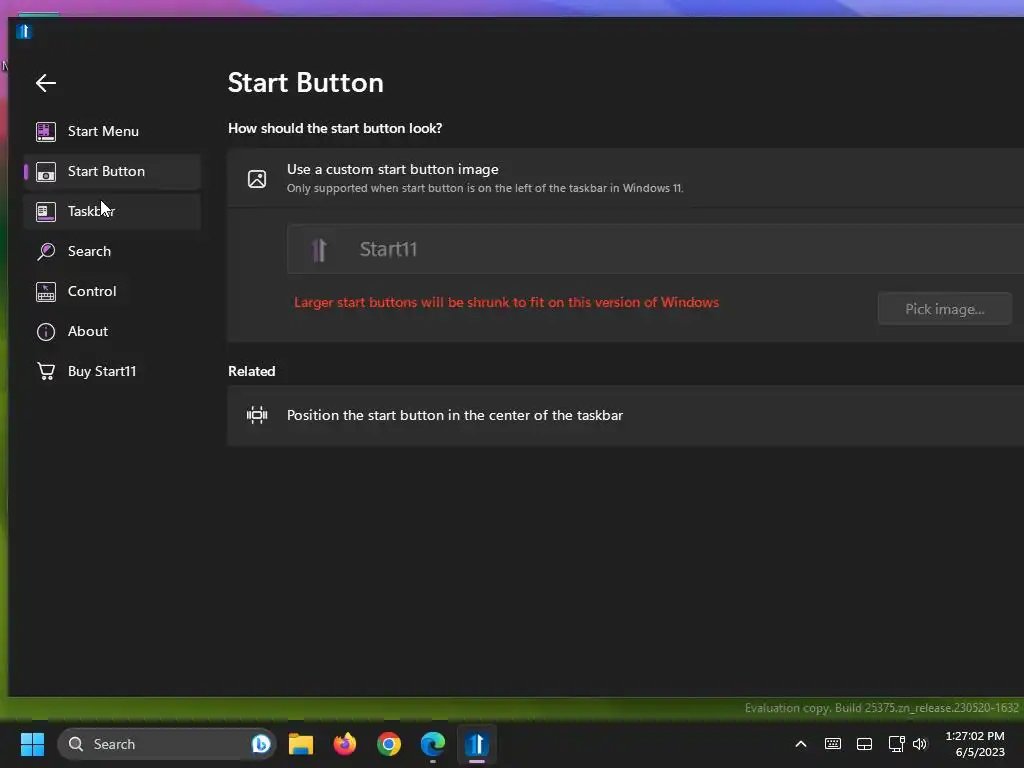This screenshot has width=1024, height=768.
Task: Click the Search magnifier sidebar icon
Action: (x=46, y=251)
